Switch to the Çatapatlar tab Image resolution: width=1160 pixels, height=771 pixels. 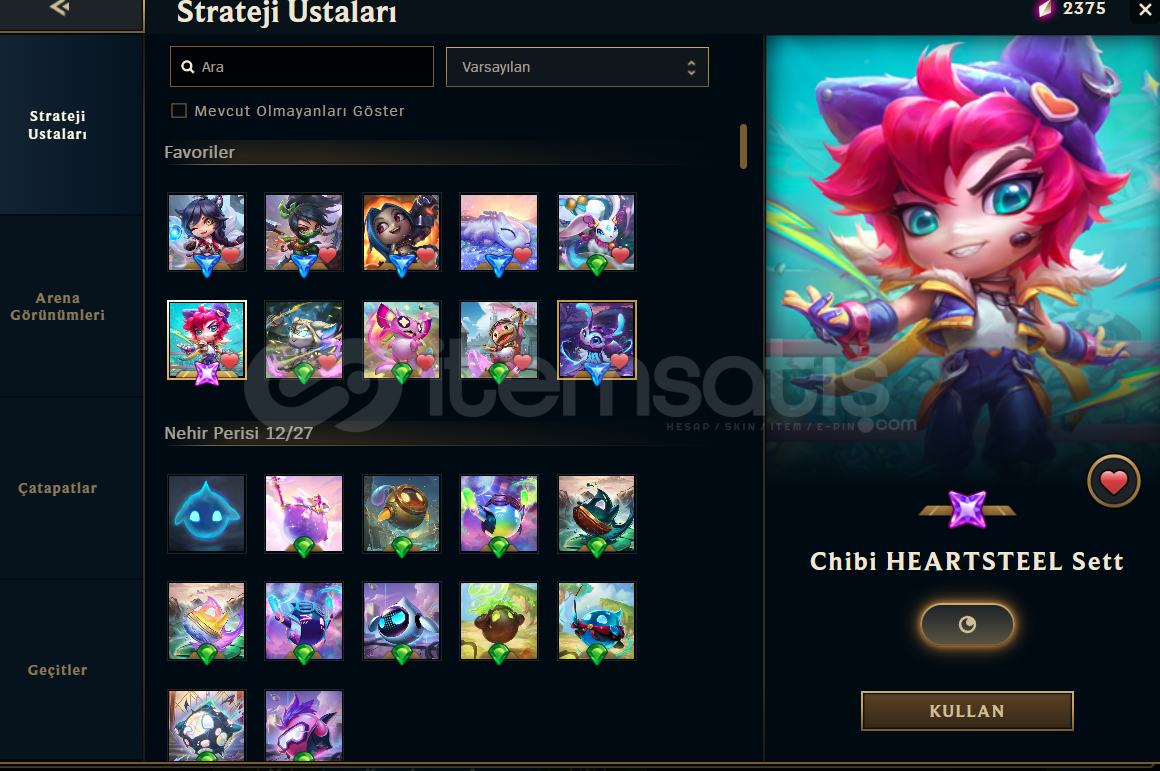(x=58, y=488)
